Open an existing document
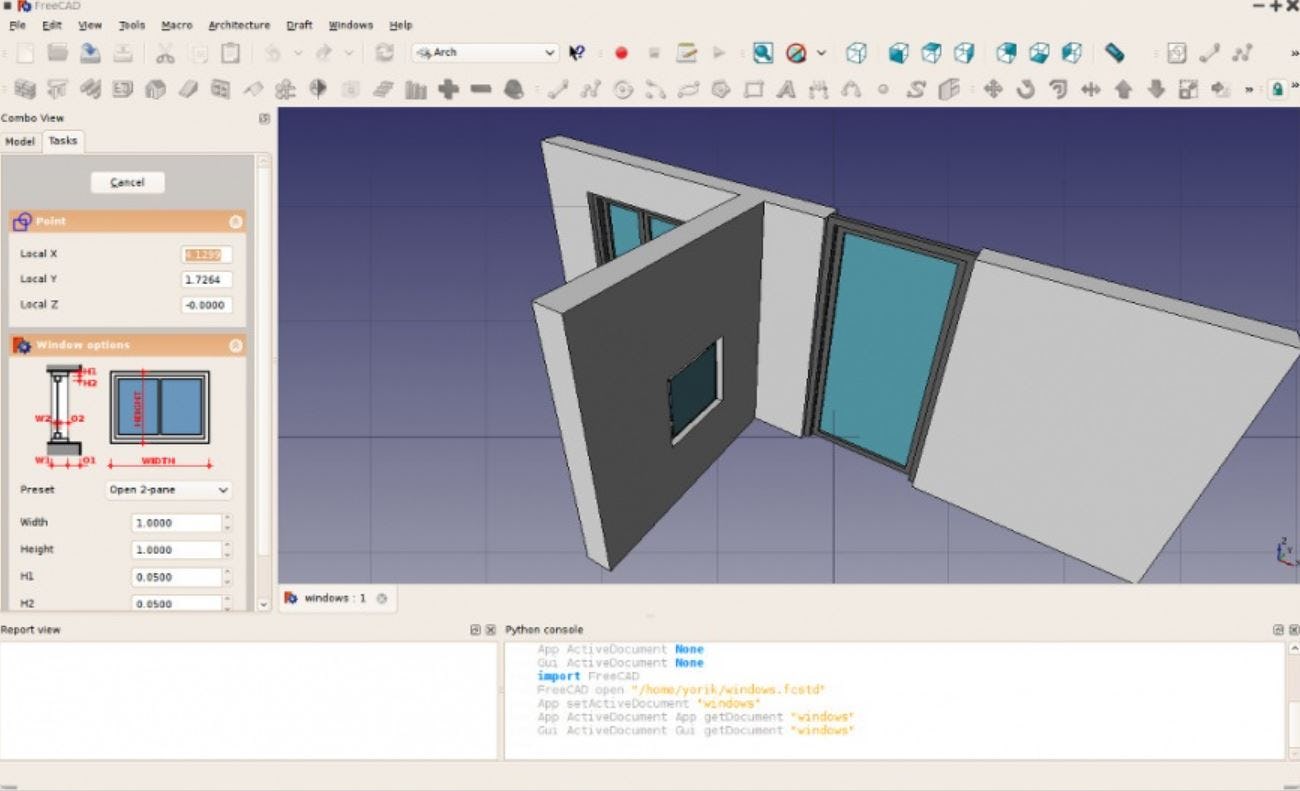Screen dimensions: 1300x791 coord(57,52)
